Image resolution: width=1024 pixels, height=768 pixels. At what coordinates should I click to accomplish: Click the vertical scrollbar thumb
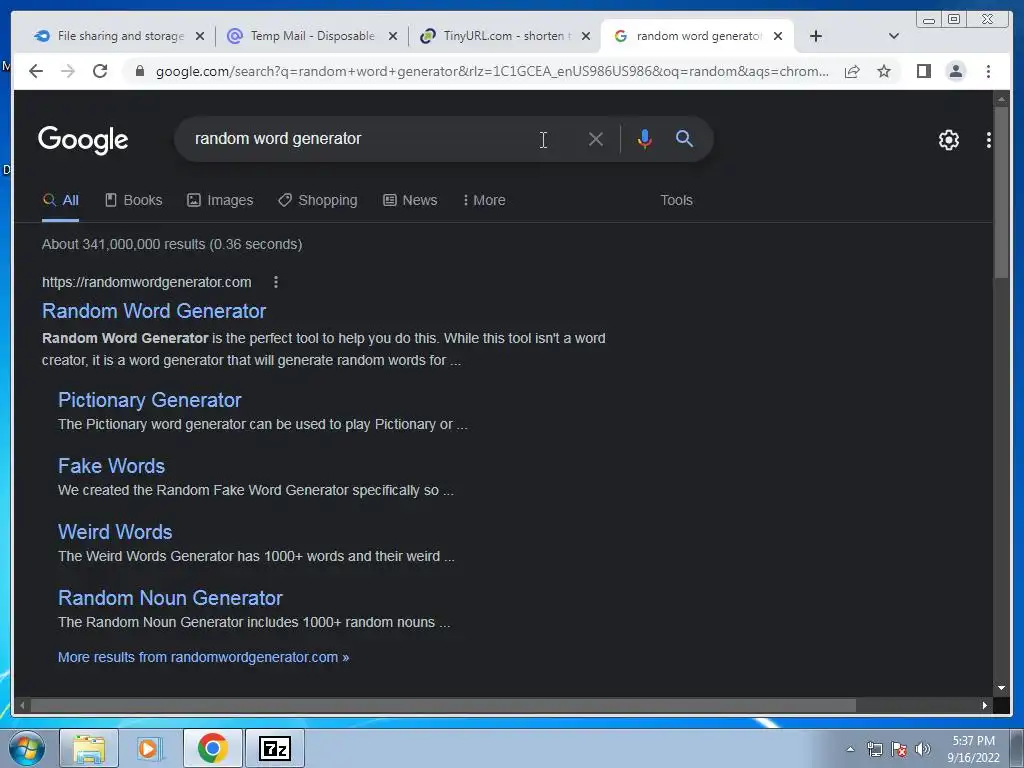click(1001, 193)
